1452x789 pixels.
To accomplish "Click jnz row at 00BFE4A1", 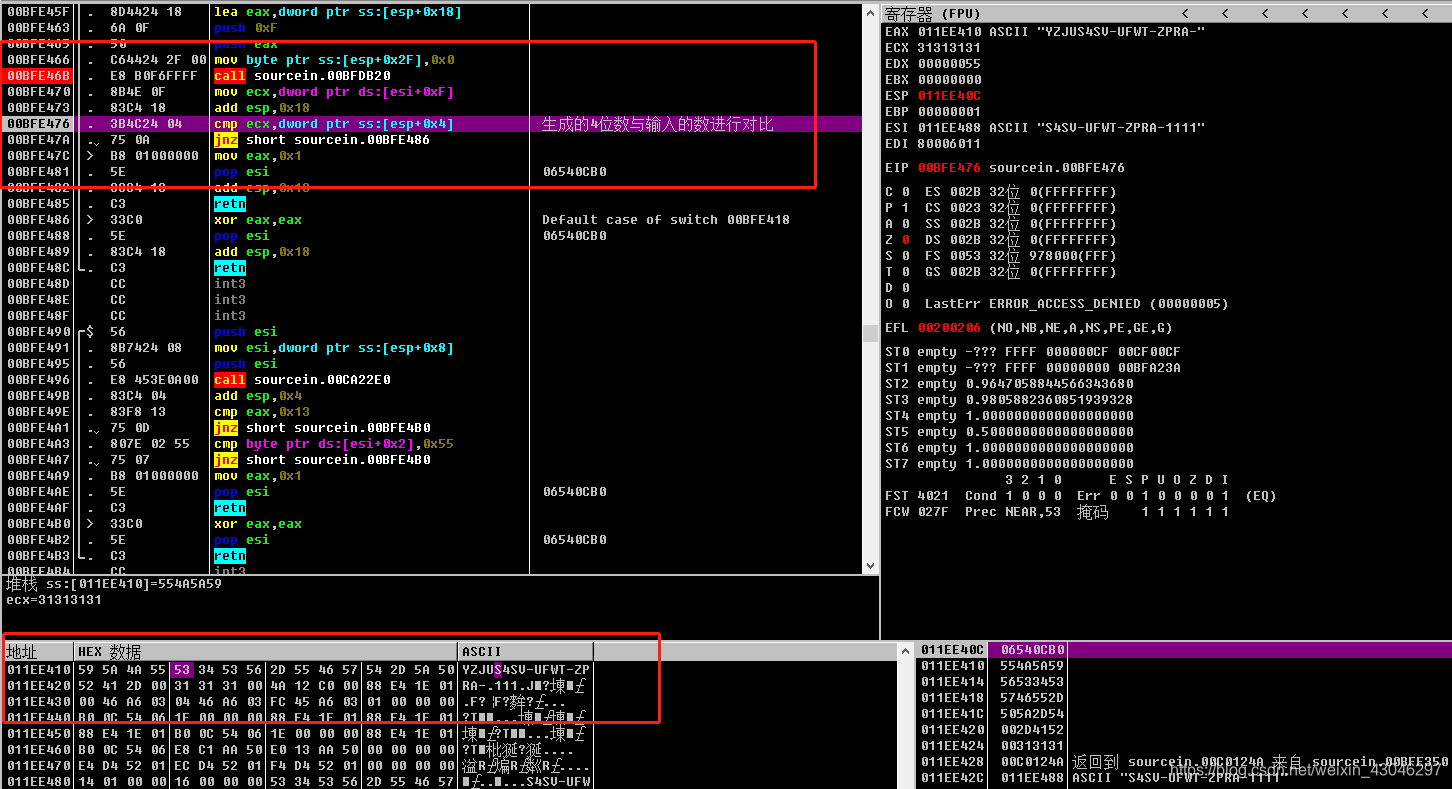I will click(x=431, y=428).
